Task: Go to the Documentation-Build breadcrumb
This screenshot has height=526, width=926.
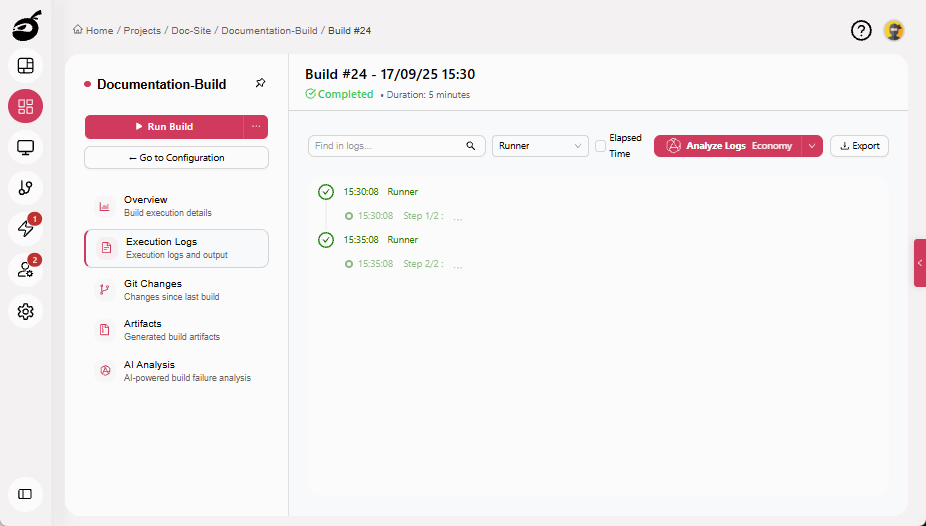Action: (269, 30)
